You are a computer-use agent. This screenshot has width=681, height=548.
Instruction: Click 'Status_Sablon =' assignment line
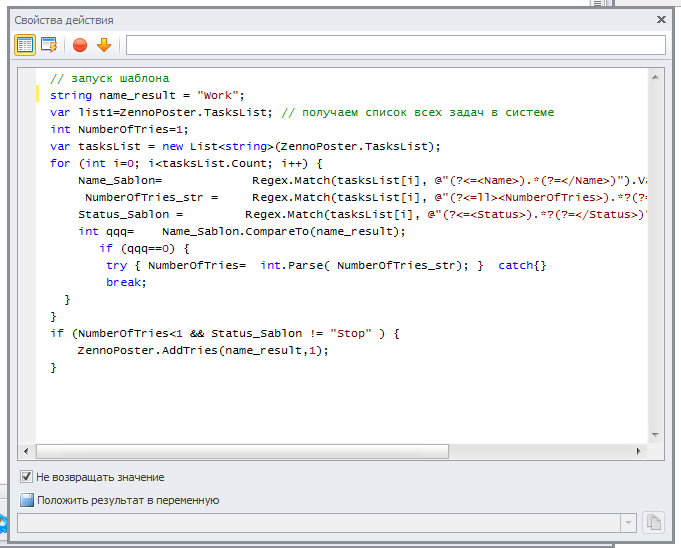(x=130, y=215)
